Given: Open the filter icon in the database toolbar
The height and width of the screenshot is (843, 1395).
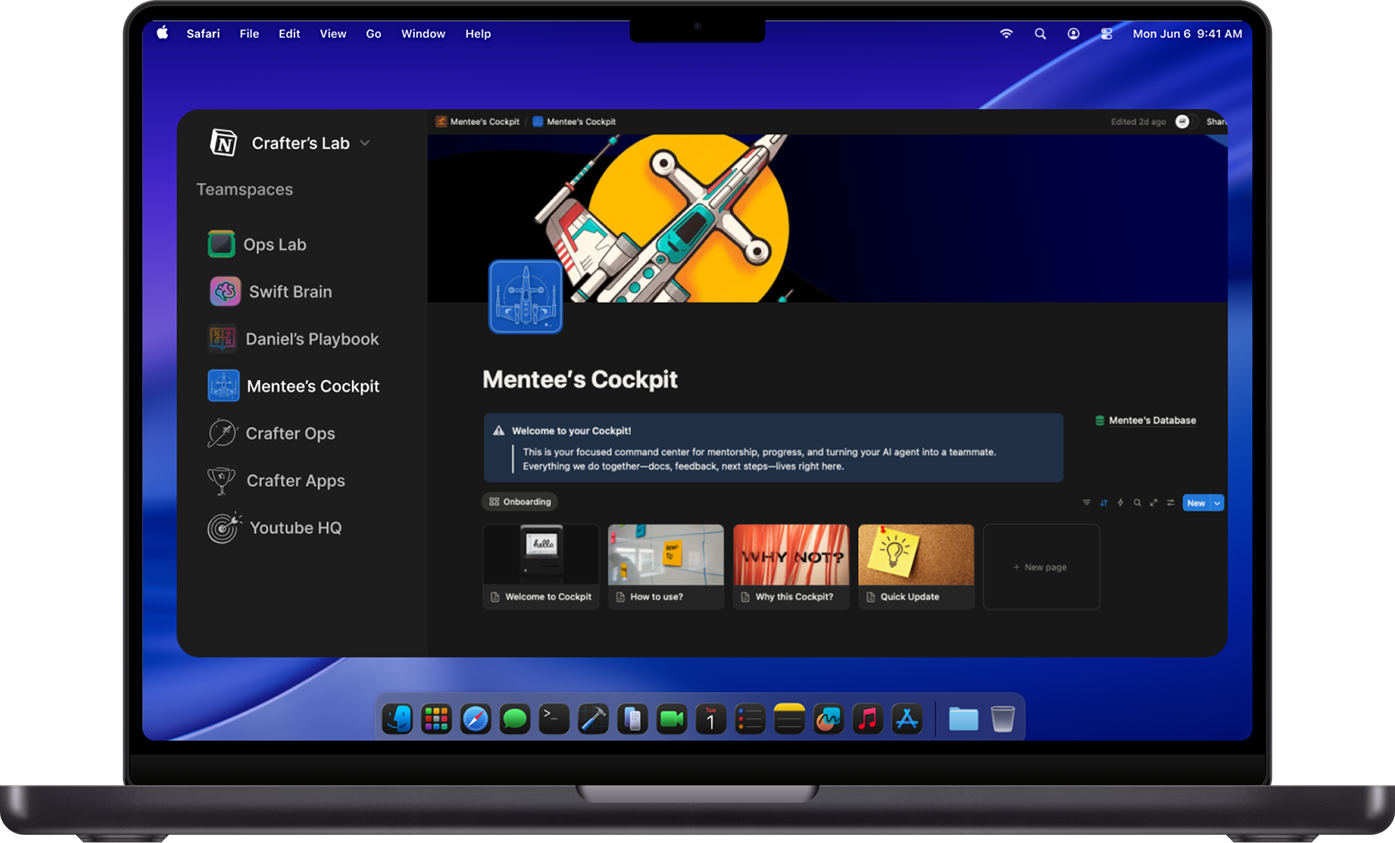Looking at the screenshot, I should click(1087, 503).
